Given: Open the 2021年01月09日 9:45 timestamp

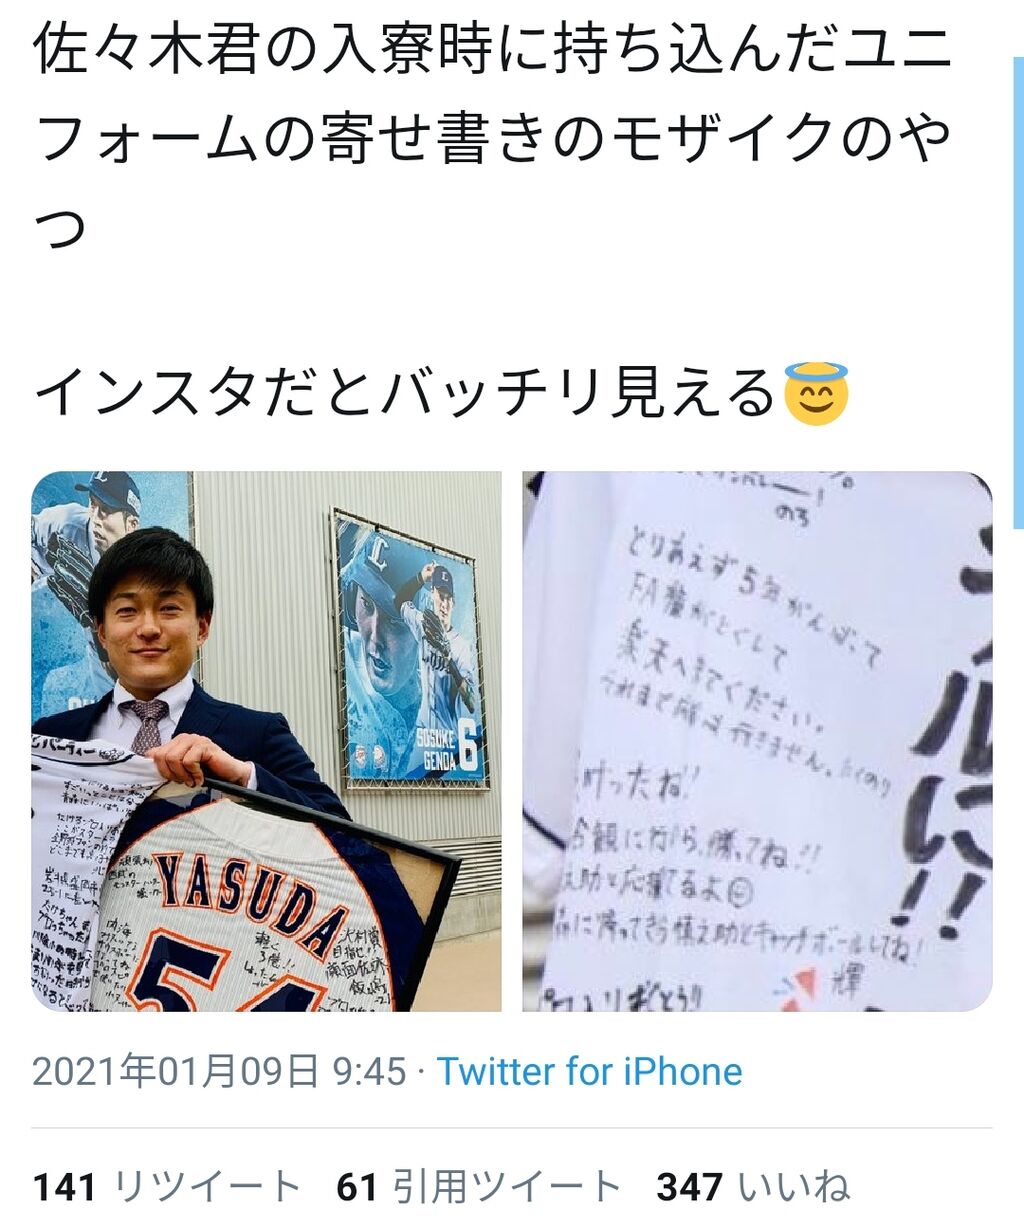Looking at the screenshot, I should tap(219, 1072).
